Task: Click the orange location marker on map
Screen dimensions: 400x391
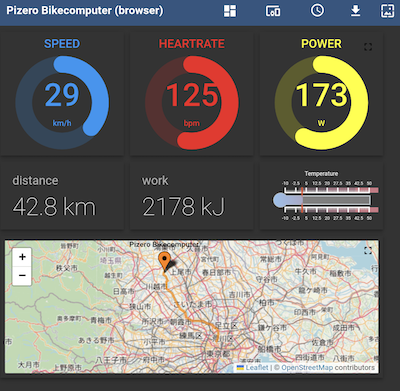Action: click(164, 262)
